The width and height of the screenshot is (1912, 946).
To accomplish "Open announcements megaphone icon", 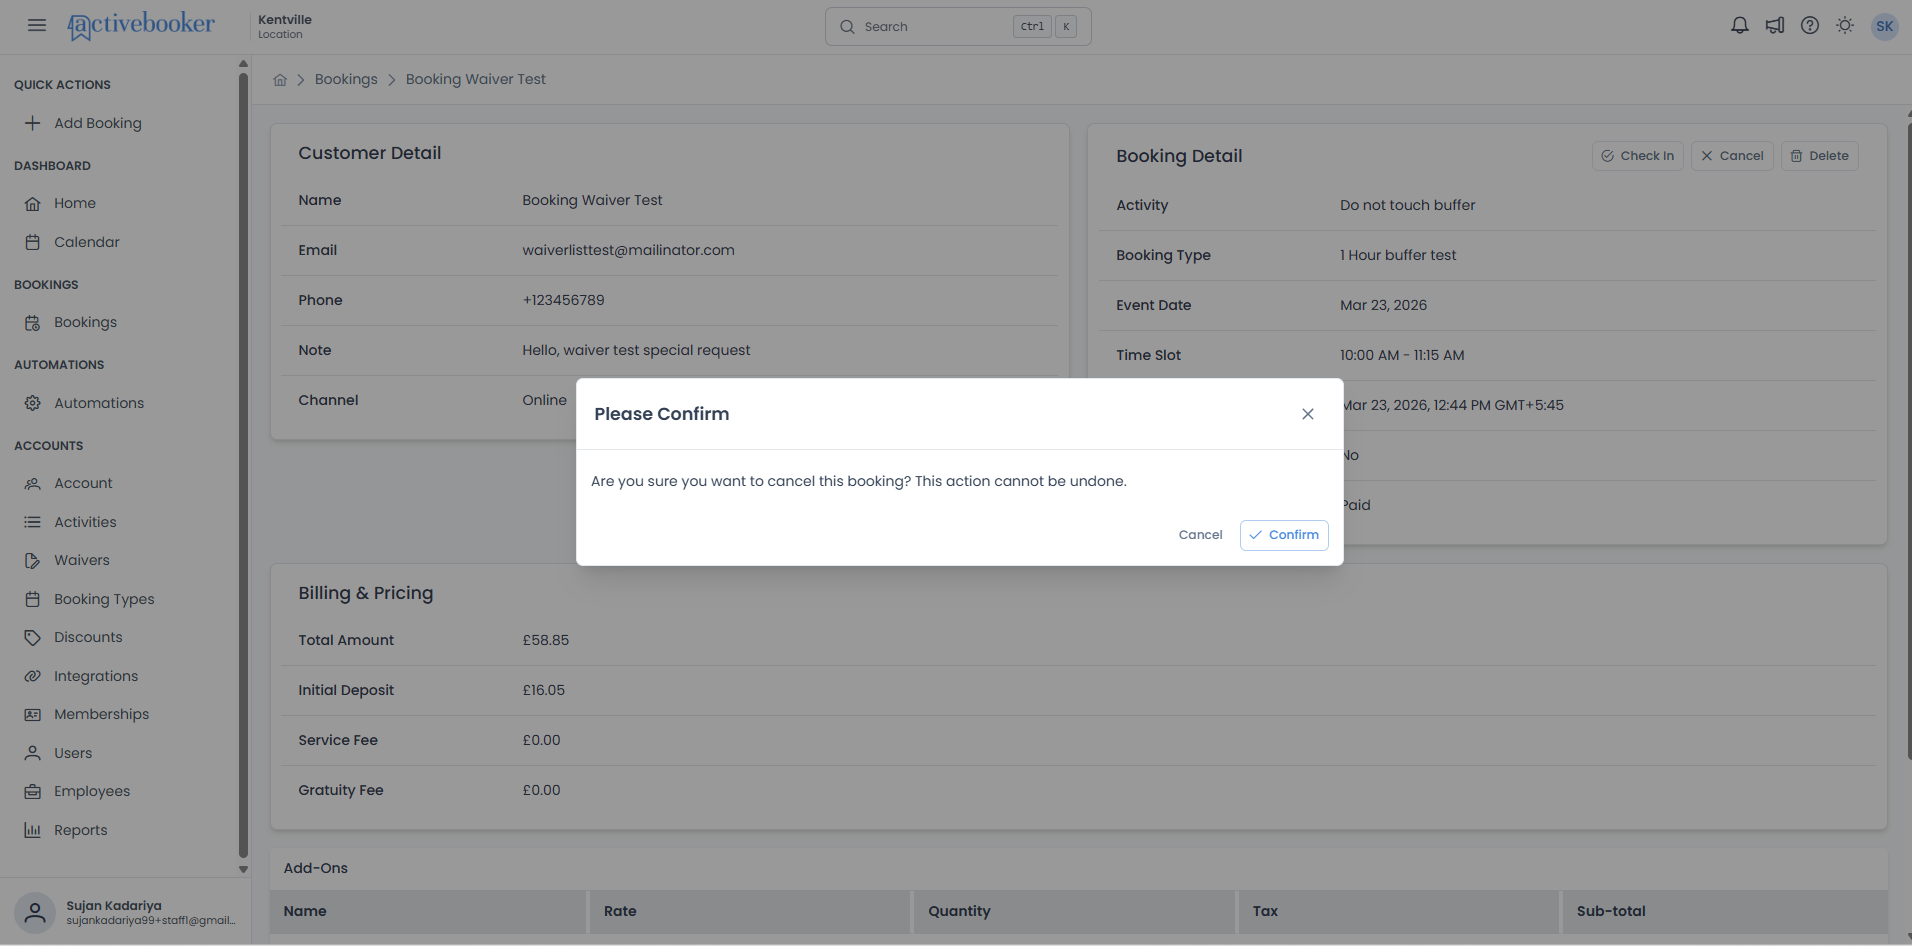I will coord(1775,26).
